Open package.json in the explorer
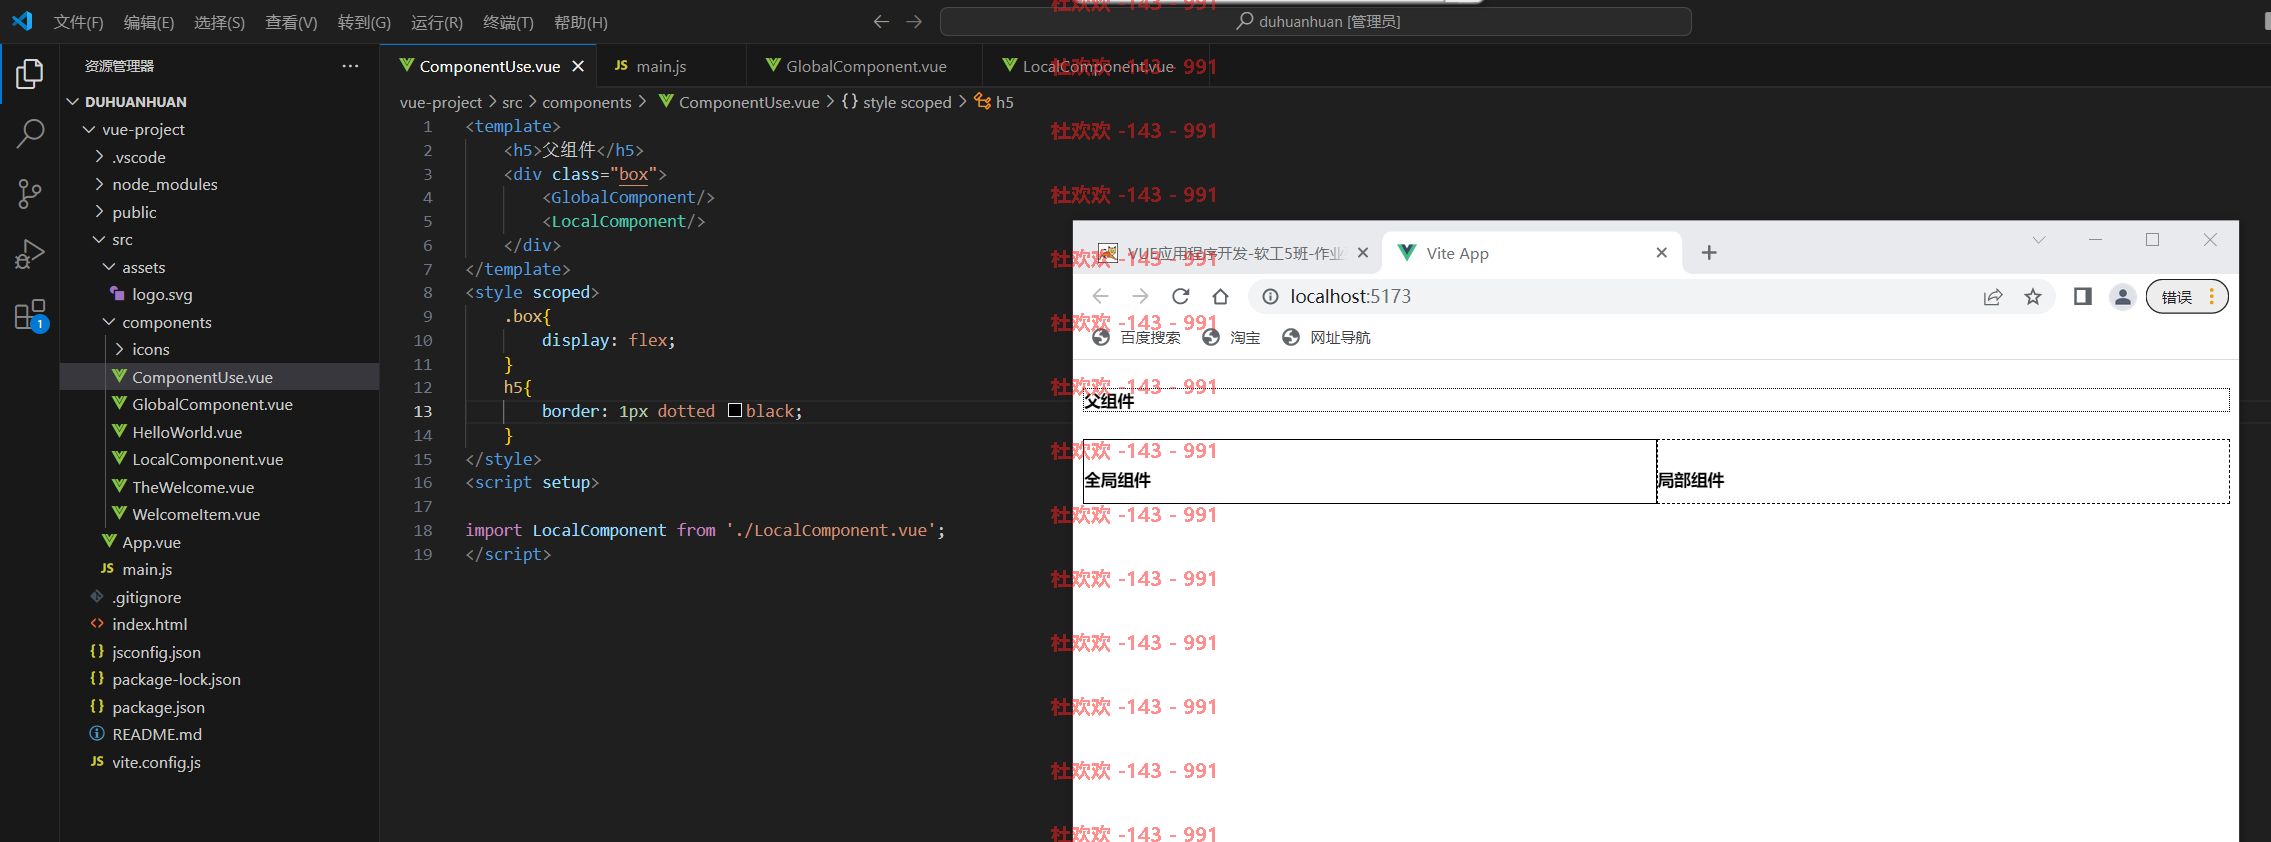Screen dimensions: 2271x842 (220, 707)
